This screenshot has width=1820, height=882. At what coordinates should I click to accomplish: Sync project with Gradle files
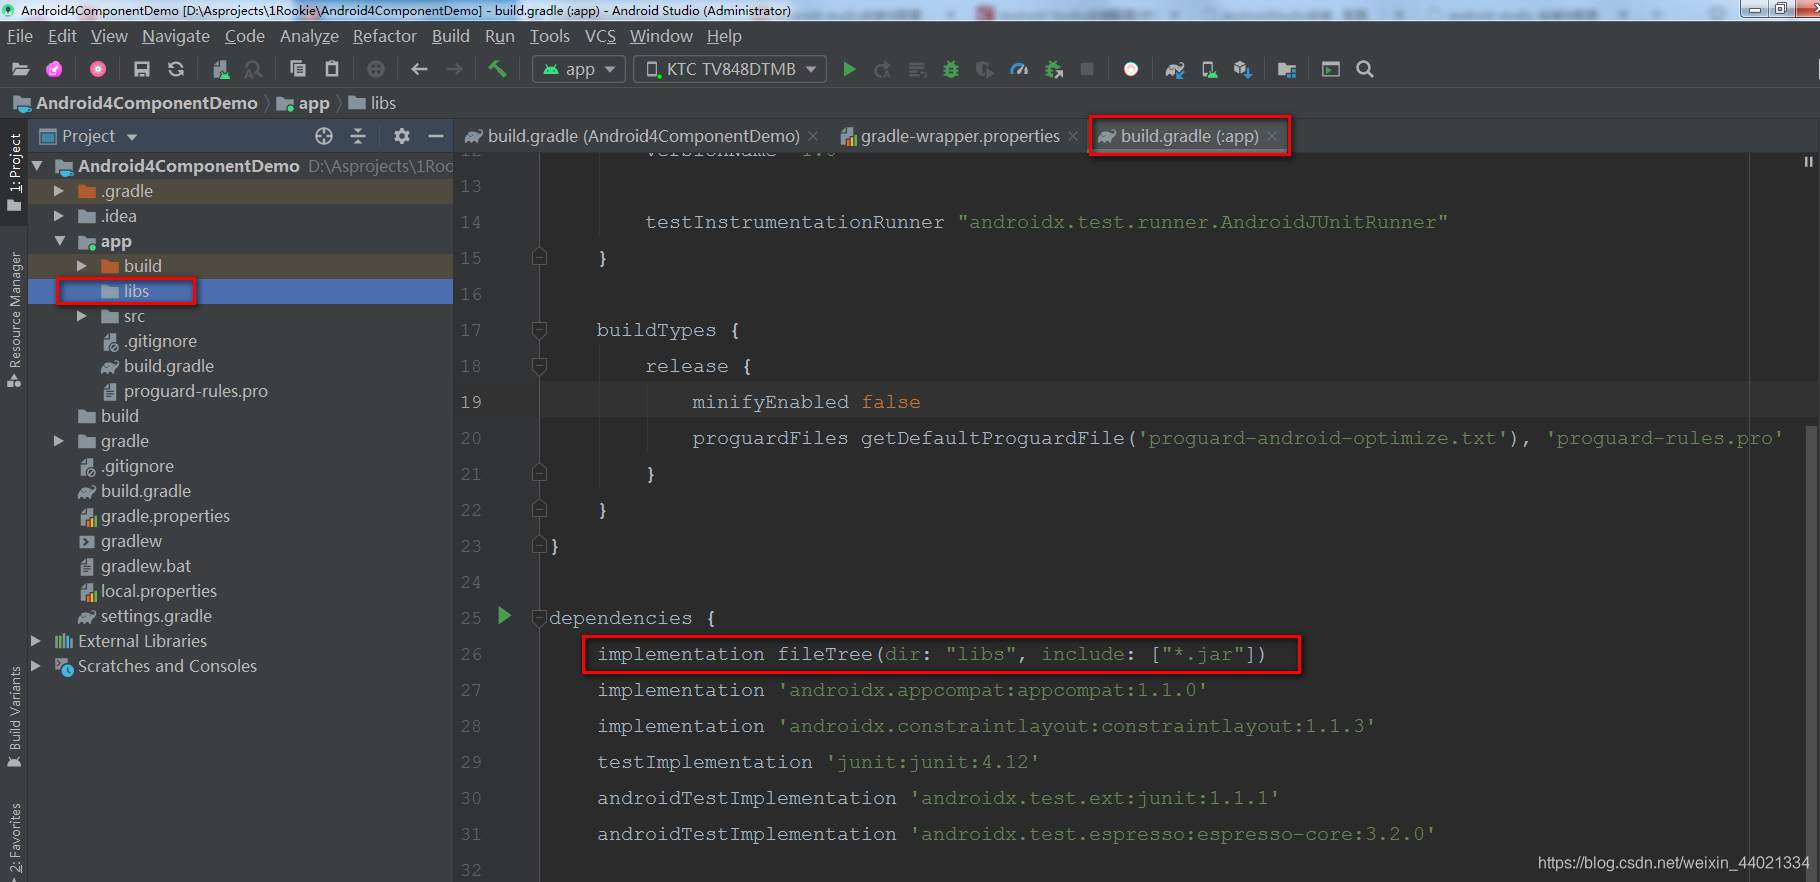click(1174, 69)
